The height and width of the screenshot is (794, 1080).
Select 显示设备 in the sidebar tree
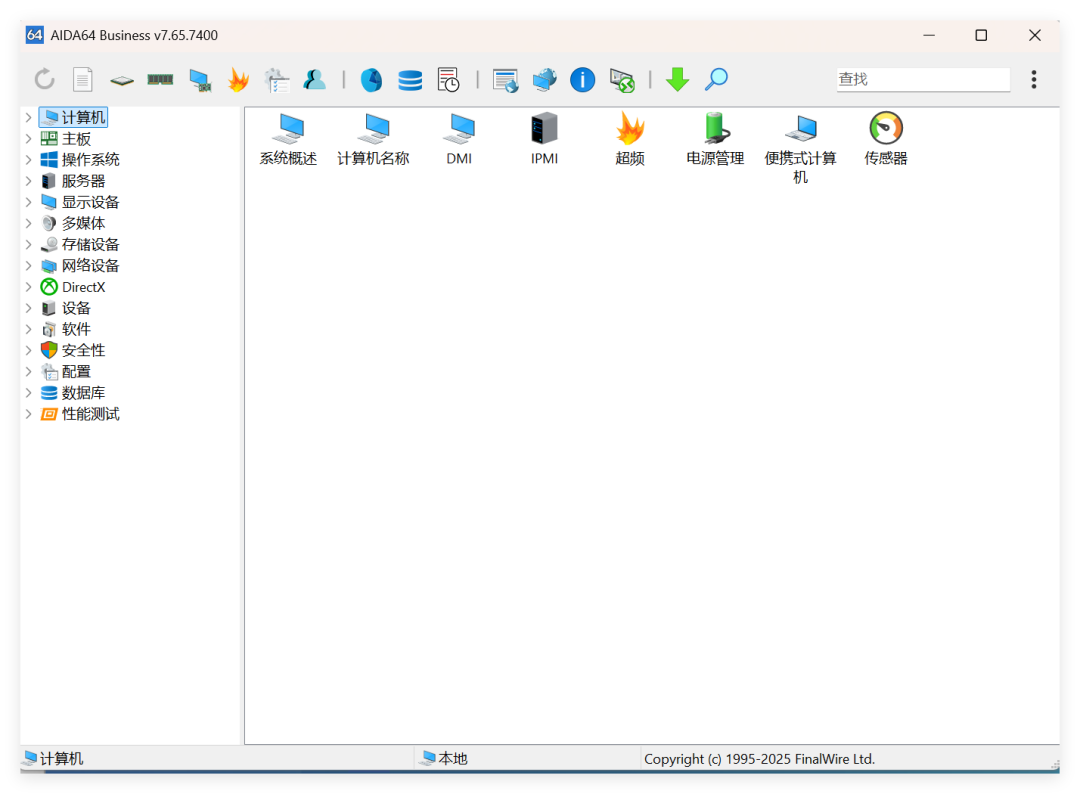[x=91, y=202]
